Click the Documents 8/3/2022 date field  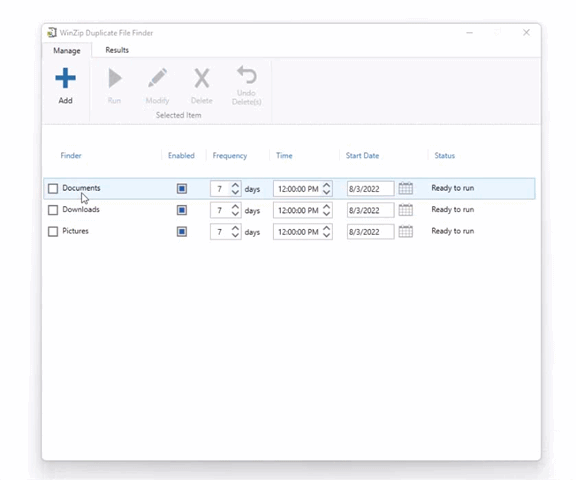click(x=370, y=189)
